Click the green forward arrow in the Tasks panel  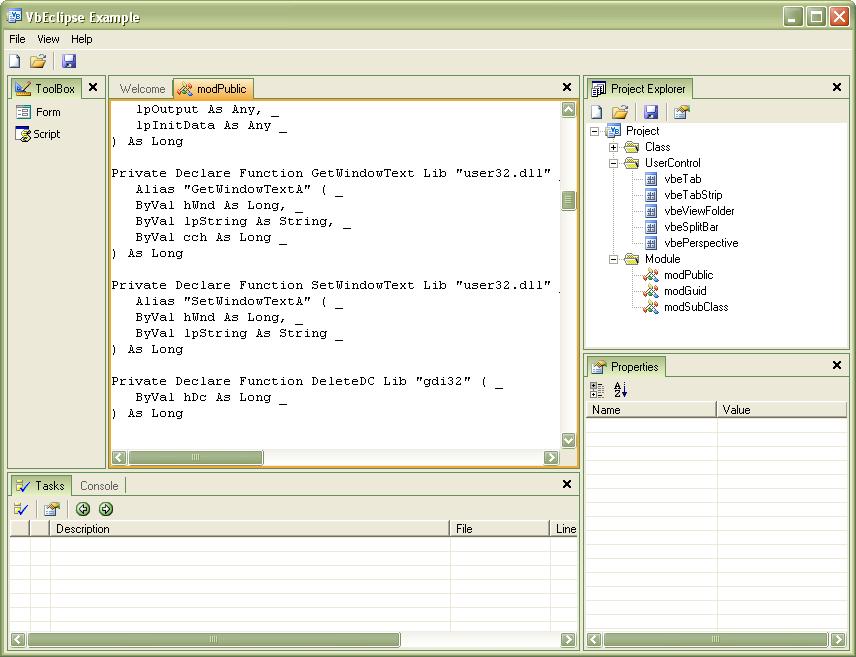(x=106, y=509)
